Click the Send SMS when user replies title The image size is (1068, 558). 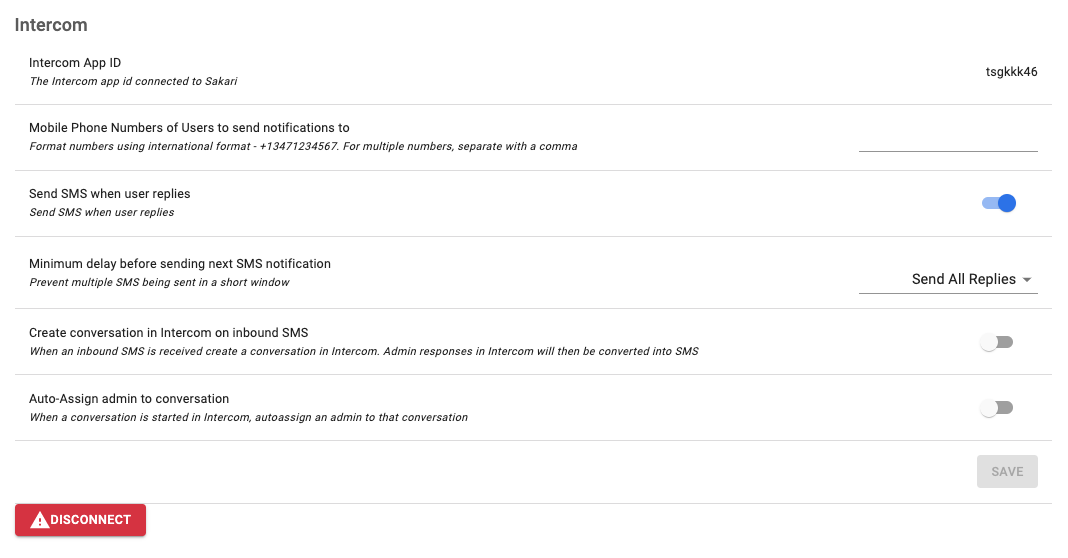point(110,193)
